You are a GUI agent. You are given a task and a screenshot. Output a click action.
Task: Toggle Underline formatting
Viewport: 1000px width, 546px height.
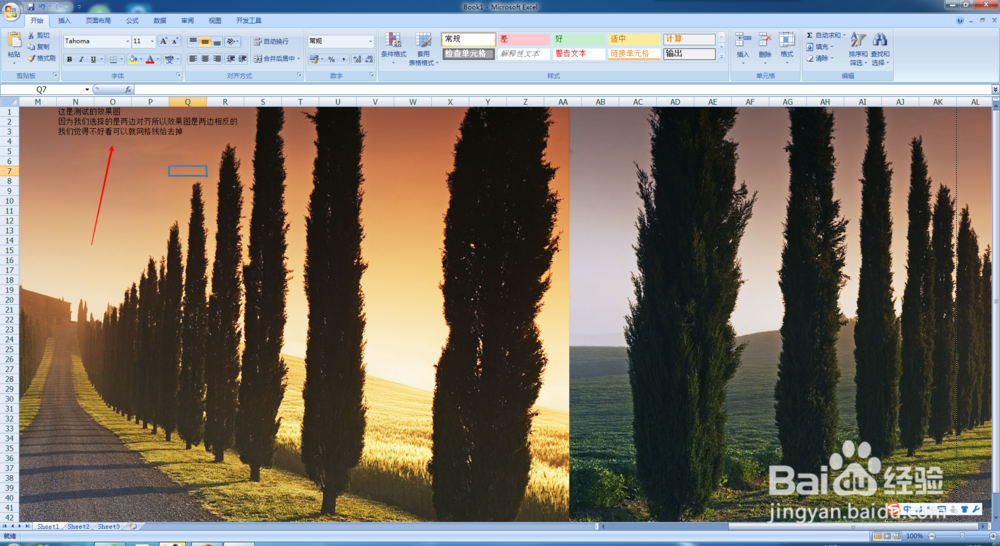click(x=93, y=59)
